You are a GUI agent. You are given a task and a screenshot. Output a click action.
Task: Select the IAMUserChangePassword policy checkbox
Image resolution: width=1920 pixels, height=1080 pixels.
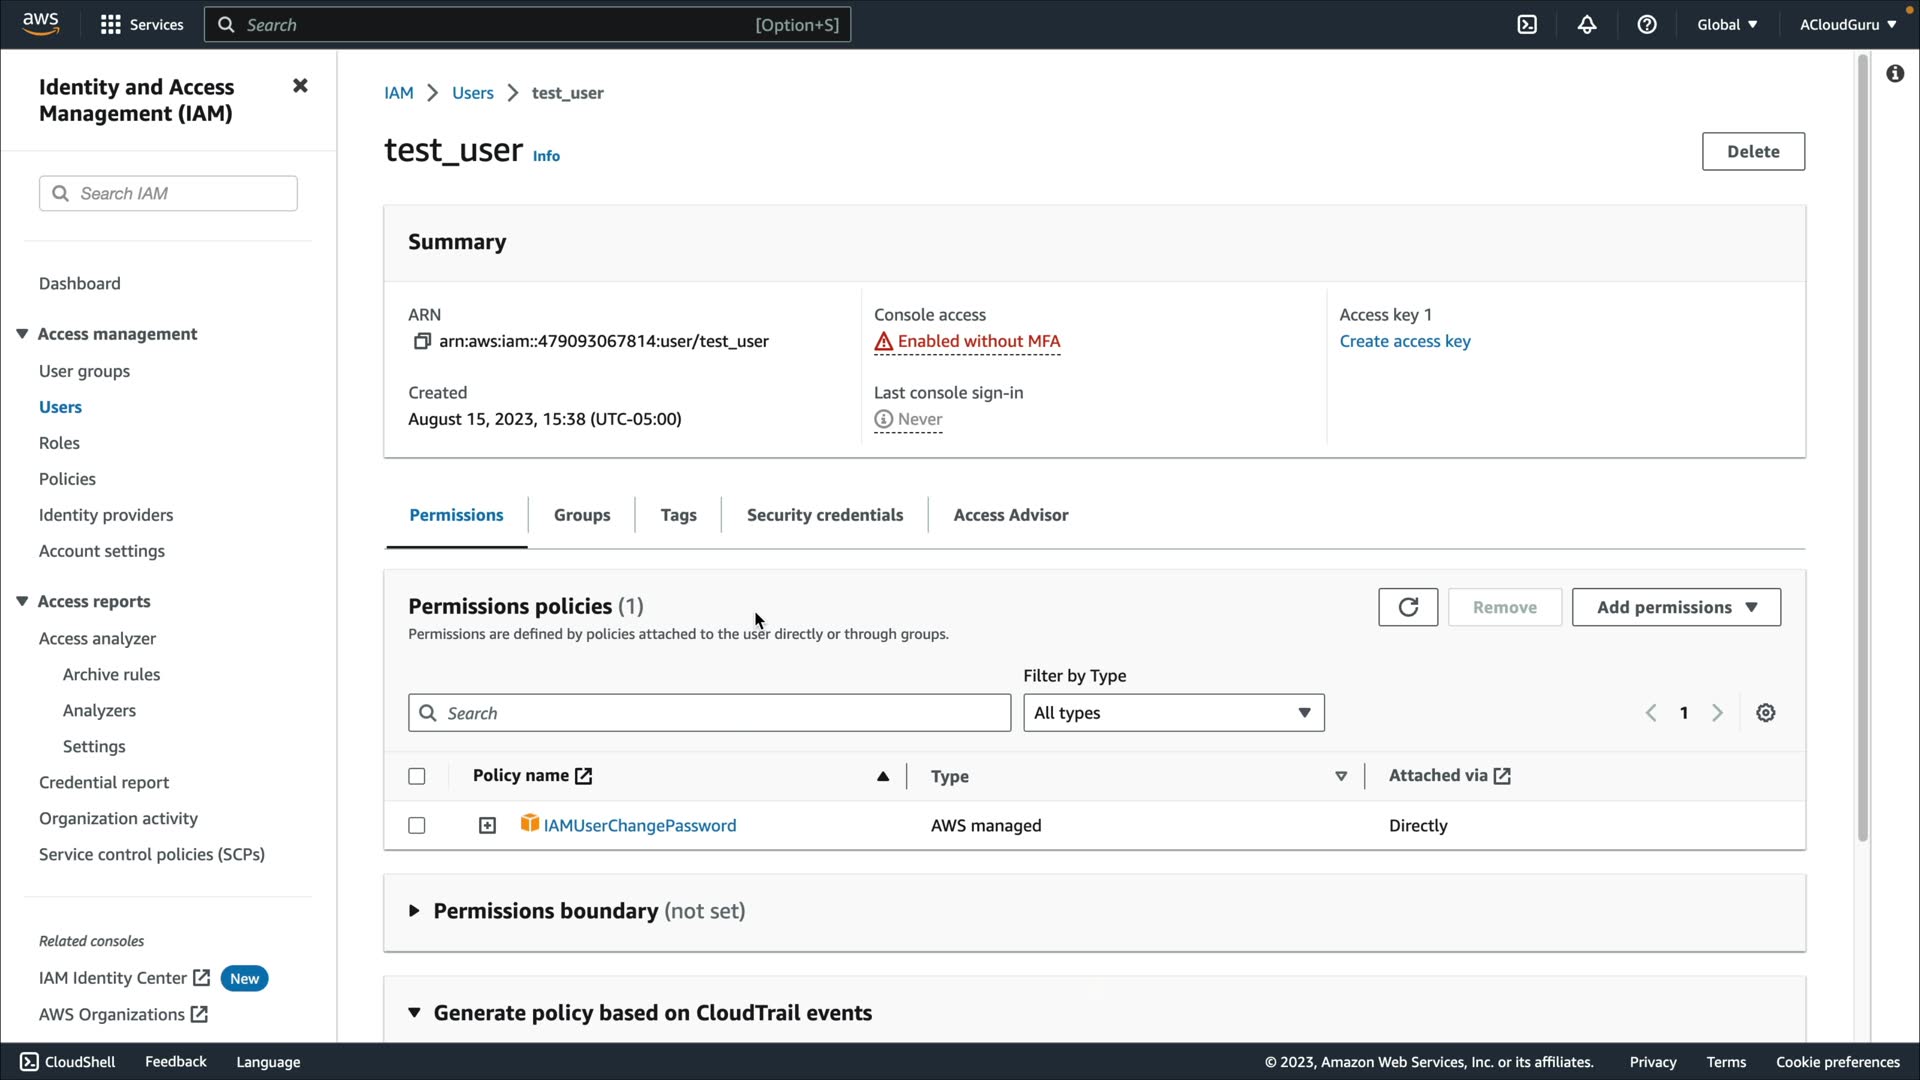coord(417,826)
